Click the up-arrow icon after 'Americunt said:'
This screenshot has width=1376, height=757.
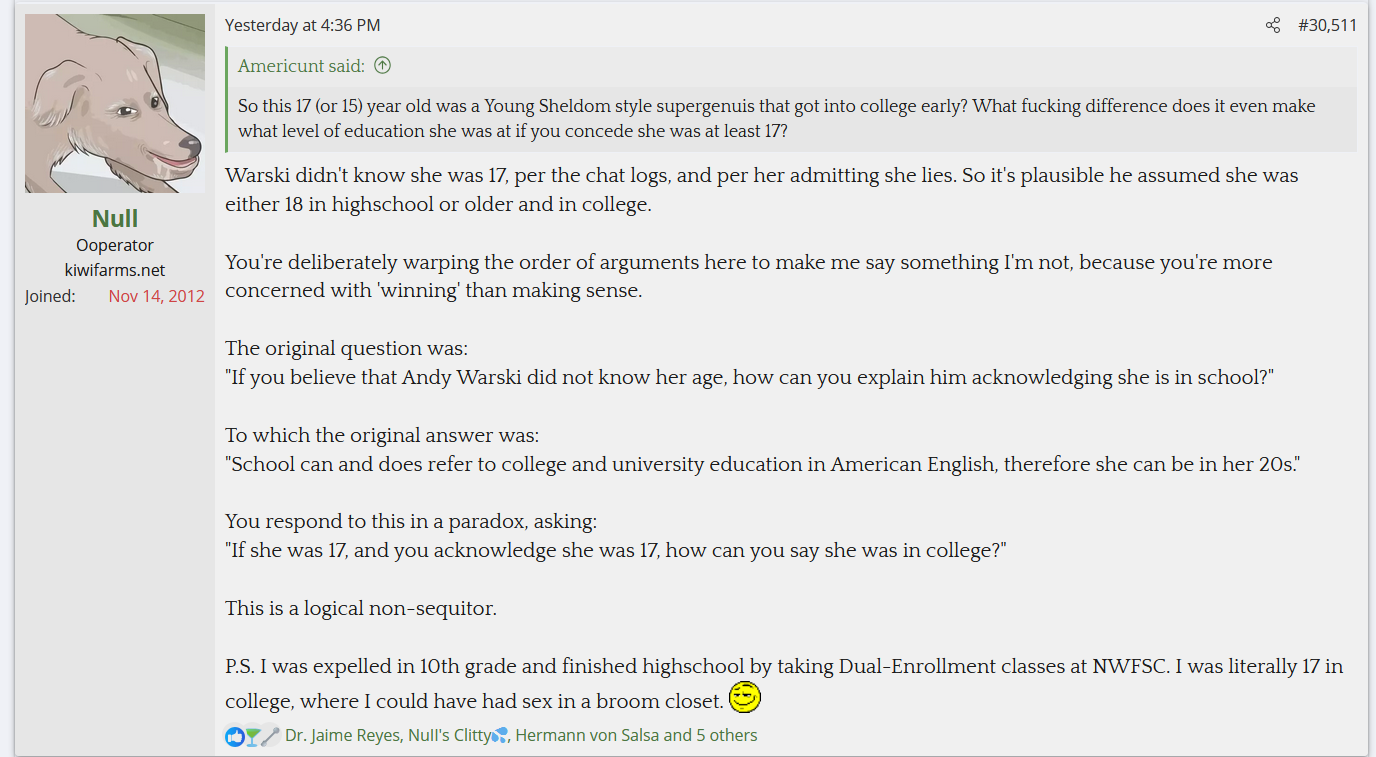click(382, 66)
